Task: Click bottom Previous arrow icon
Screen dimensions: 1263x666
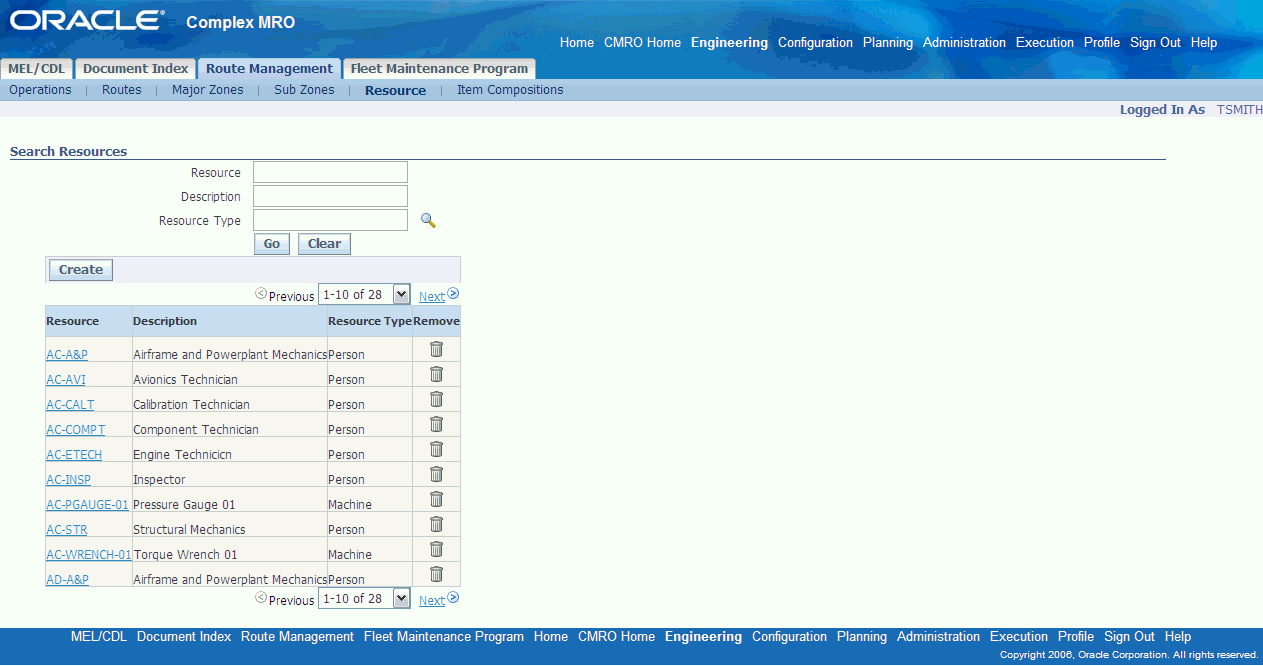Action: [x=261, y=598]
